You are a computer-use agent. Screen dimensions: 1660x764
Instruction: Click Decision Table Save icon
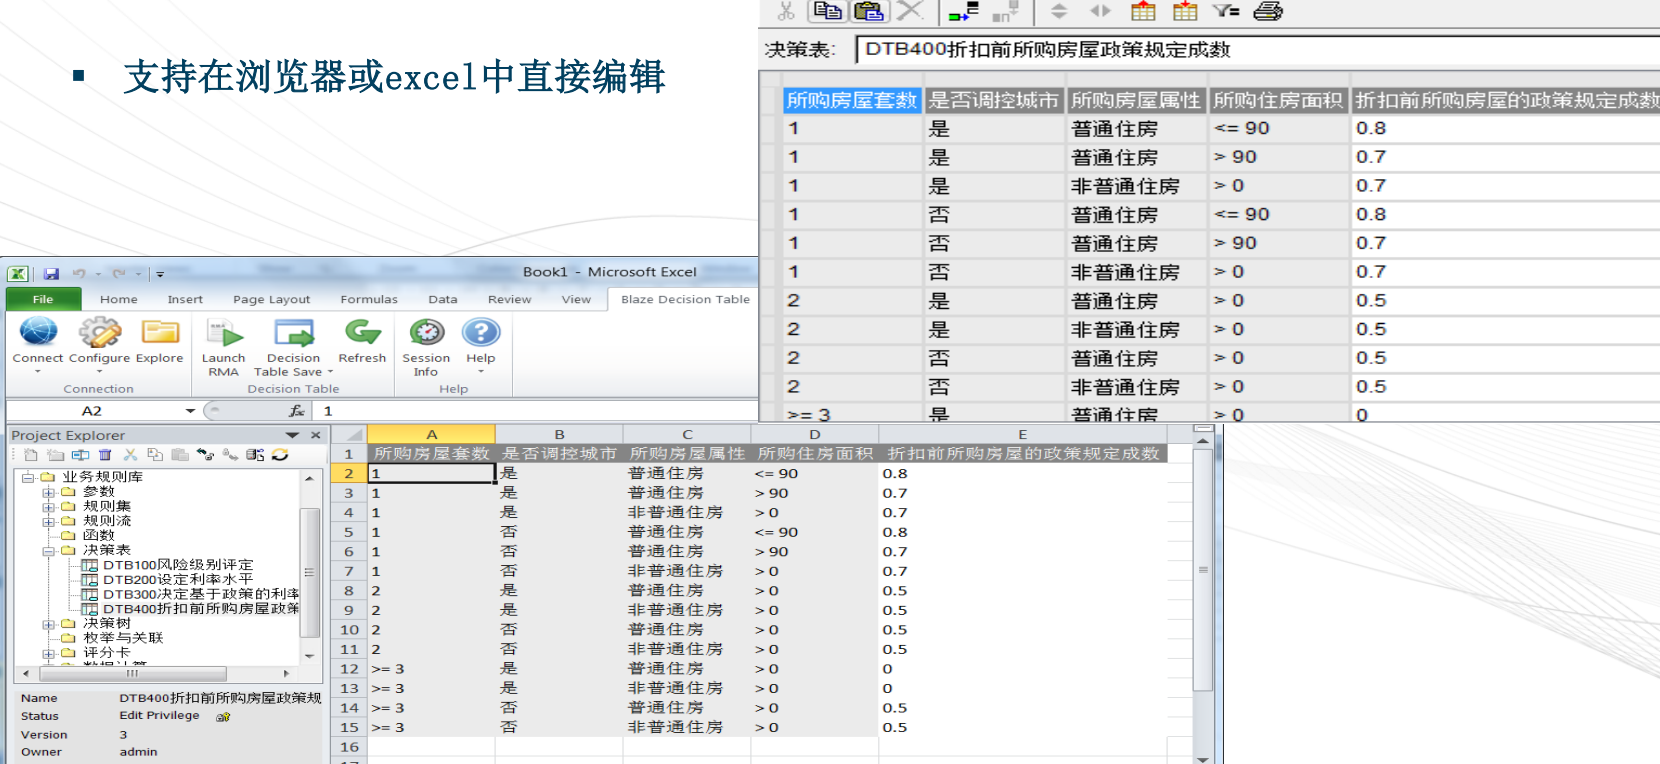point(294,333)
